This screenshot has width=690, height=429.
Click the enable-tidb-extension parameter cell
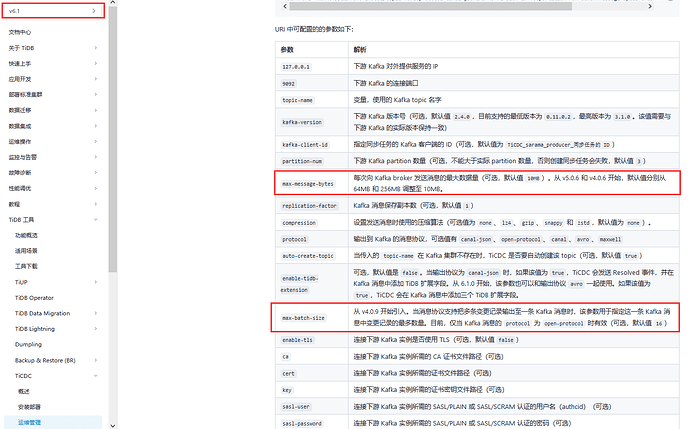coord(312,284)
